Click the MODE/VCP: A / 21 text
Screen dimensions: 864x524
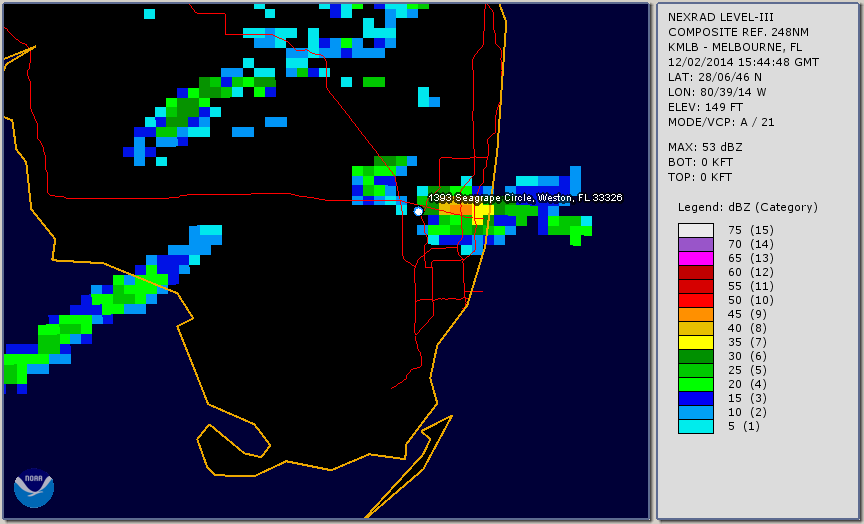721,122
